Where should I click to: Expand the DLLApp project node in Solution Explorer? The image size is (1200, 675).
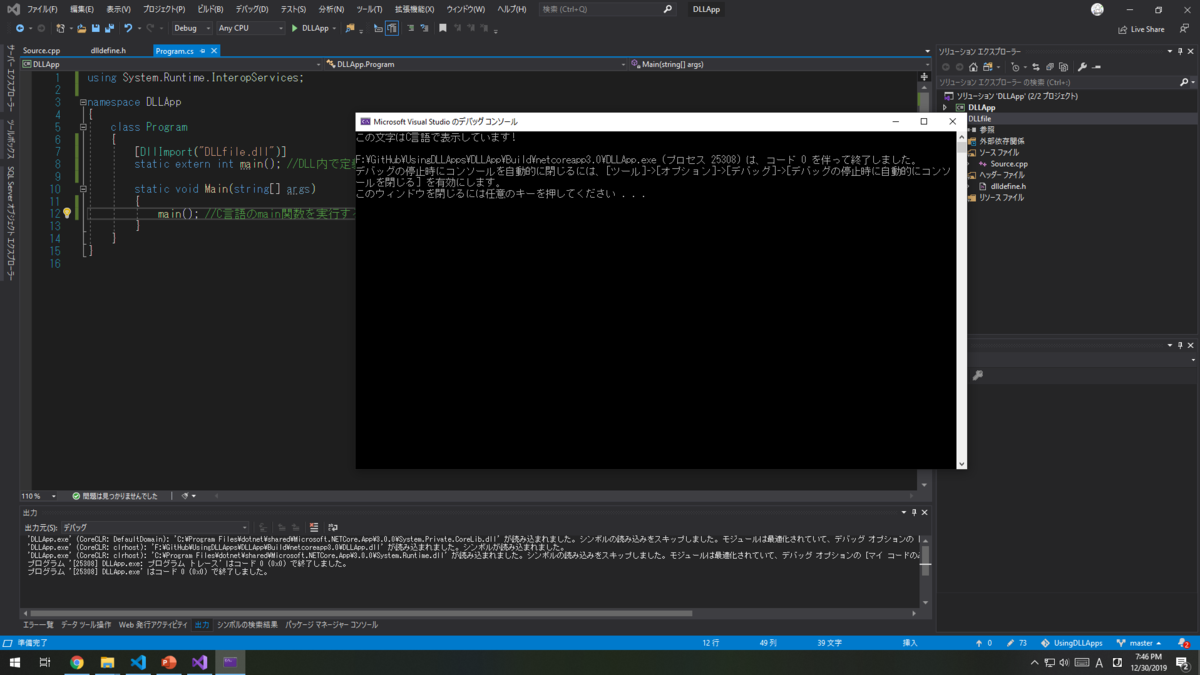point(945,107)
